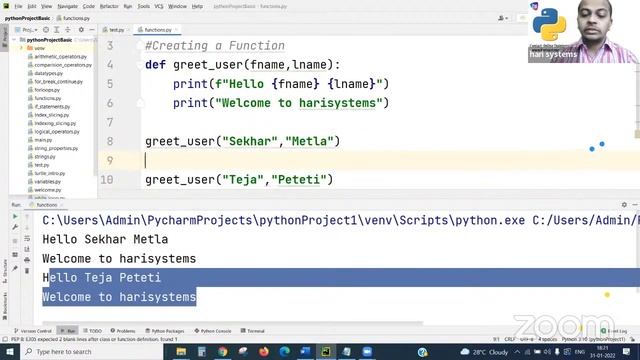The width and height of the screenshot is (640, 360).
Task: Switch to the functions.py editor tab
Action: [x=158, y=30]
